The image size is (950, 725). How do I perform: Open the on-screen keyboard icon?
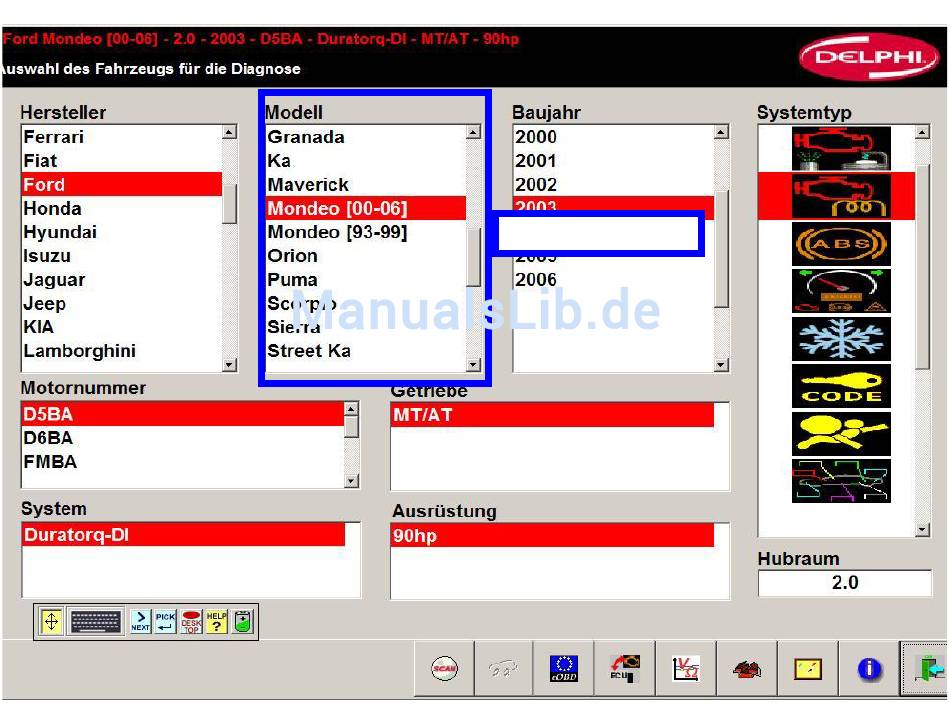(96, 621)
